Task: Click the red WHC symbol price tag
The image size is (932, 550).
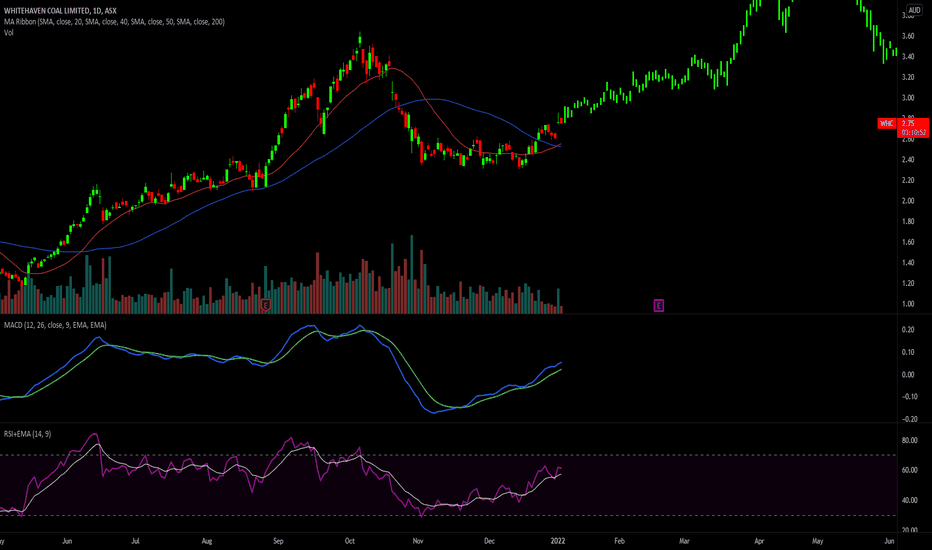Action: [x=886, y=123]
